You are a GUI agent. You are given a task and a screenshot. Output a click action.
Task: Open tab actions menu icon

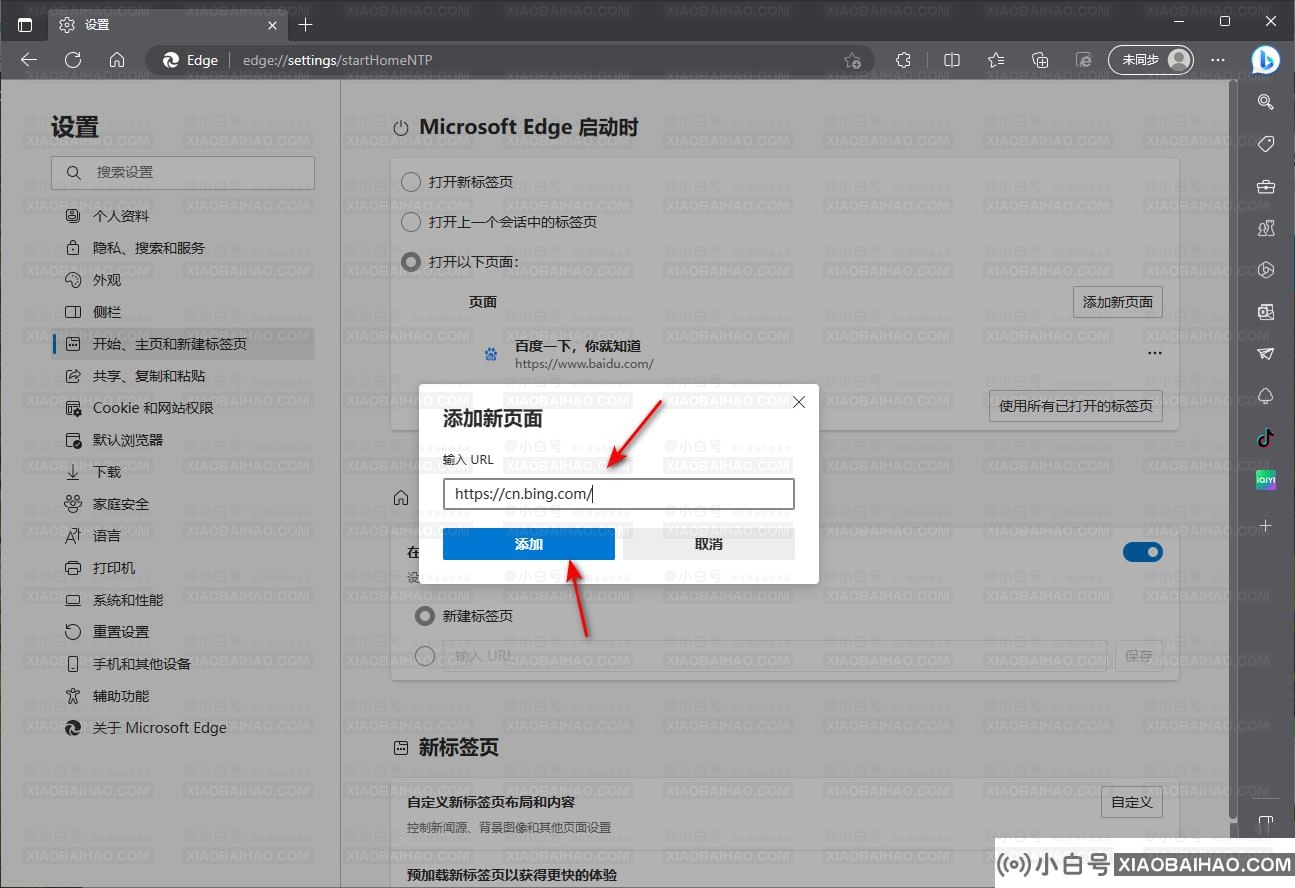click(x=25, y=24)
